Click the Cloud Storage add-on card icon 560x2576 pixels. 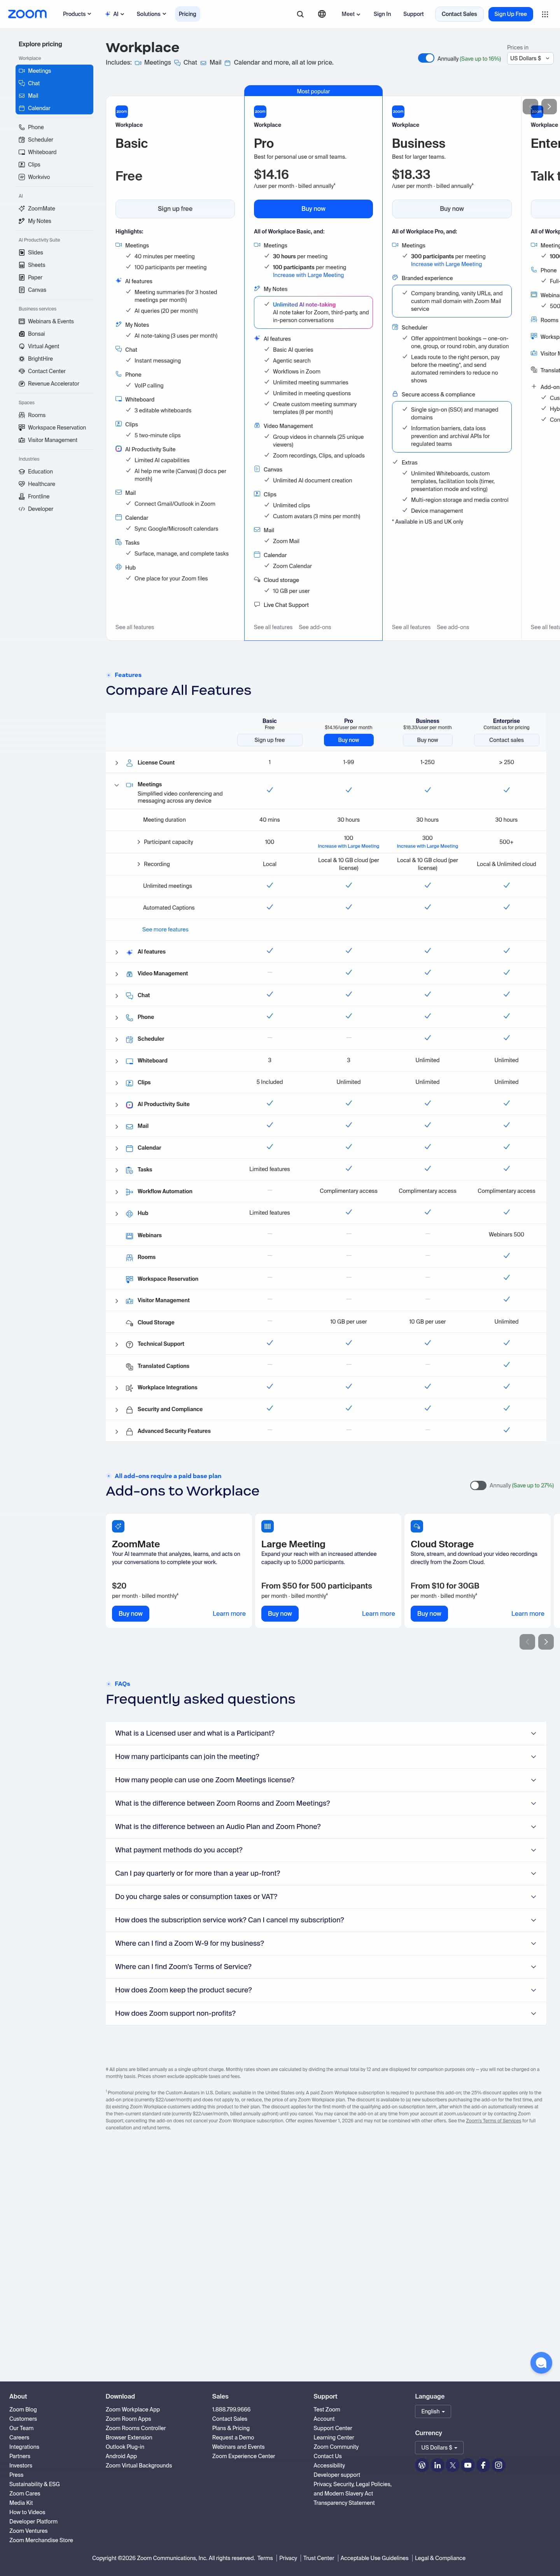[417, 1526]
